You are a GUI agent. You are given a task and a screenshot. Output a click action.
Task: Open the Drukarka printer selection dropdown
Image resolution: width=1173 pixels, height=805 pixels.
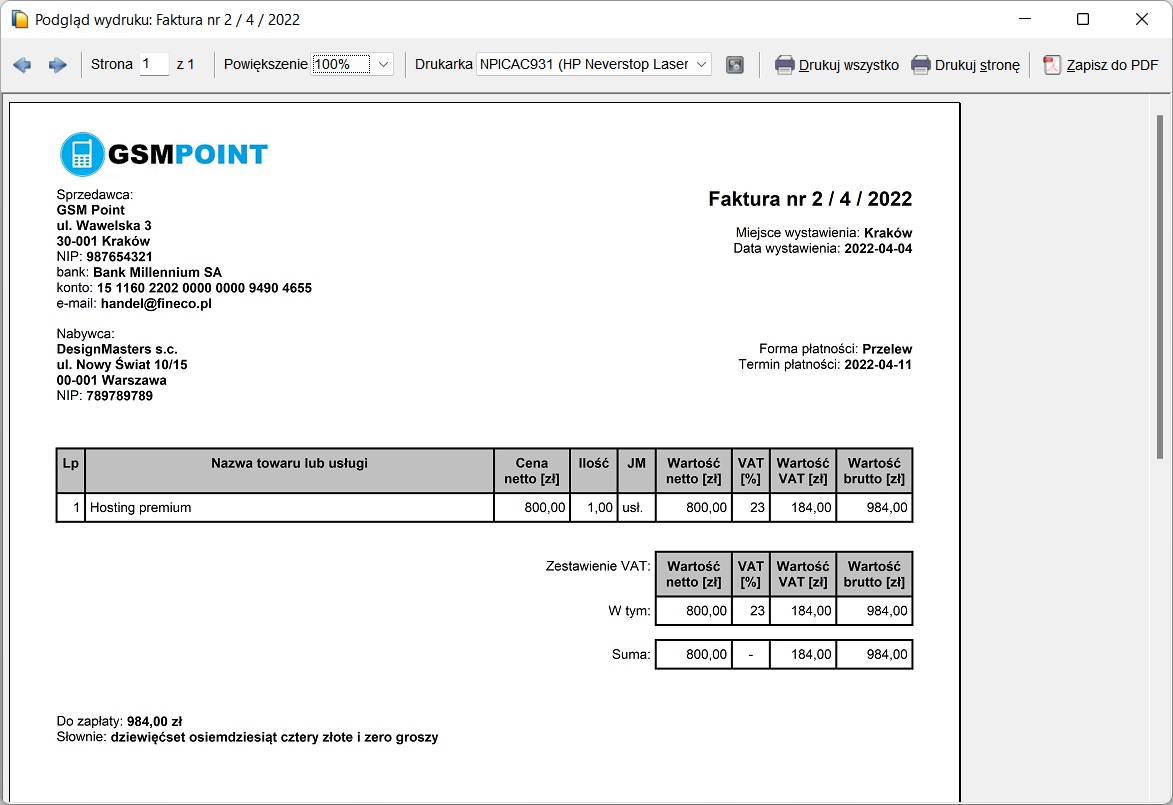tap(701, 65)
